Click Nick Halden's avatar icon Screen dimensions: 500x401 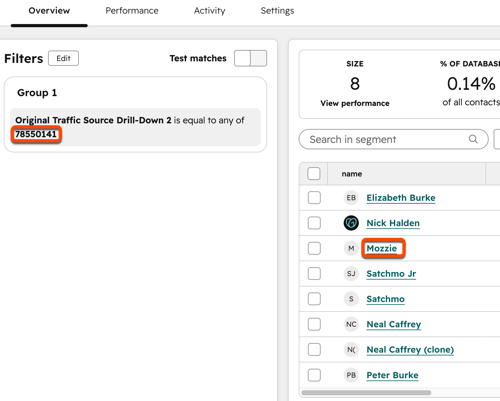click(x=351, y=223)
